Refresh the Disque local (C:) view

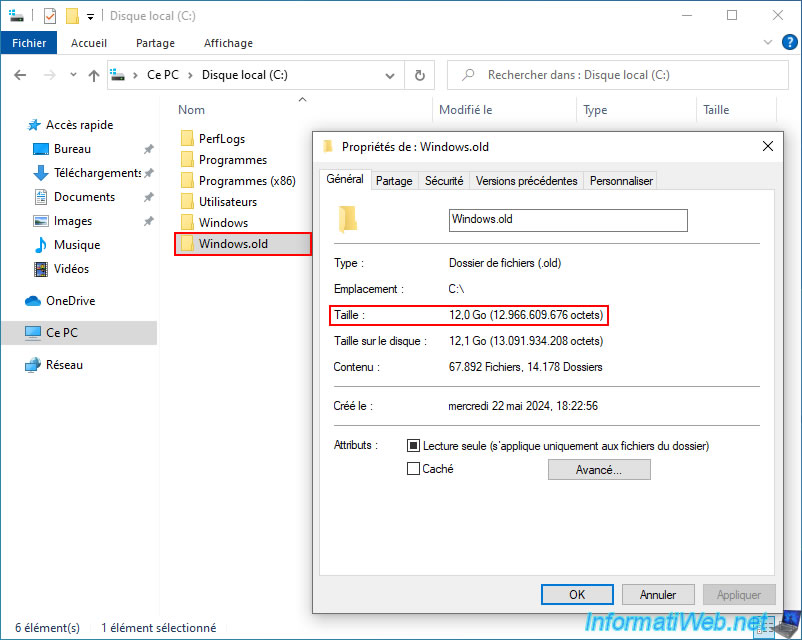click(x=419, y=75)
